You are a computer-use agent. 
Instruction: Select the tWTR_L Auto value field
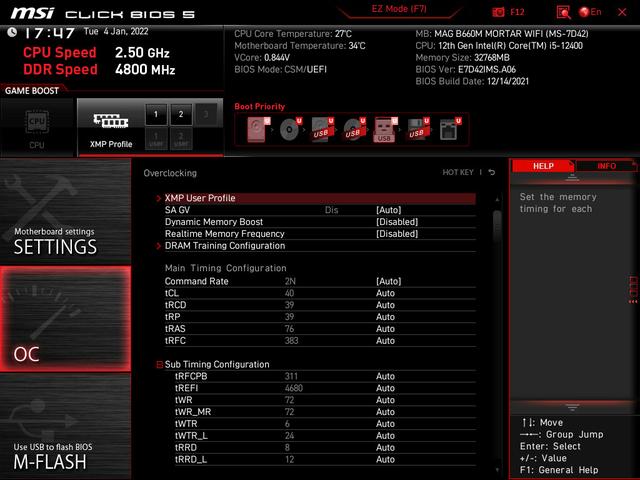pyautogui.click(x=385, y=436)
